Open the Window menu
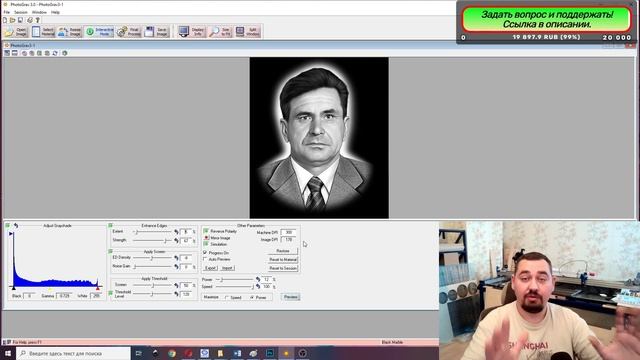The image size is (640, 360). click(x=39, y=12)
